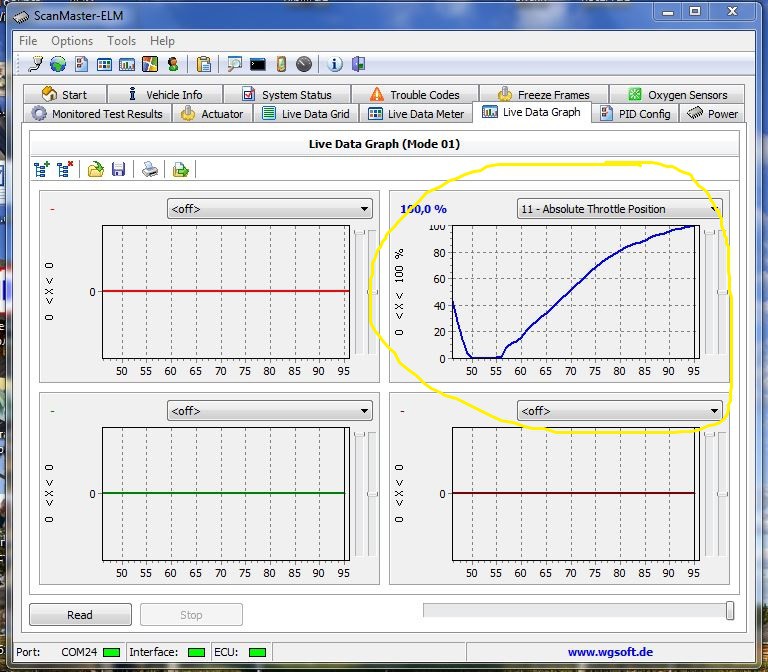
Task: Open the bottom-left graph PID dropdown
Action: (x=270, y=411)
